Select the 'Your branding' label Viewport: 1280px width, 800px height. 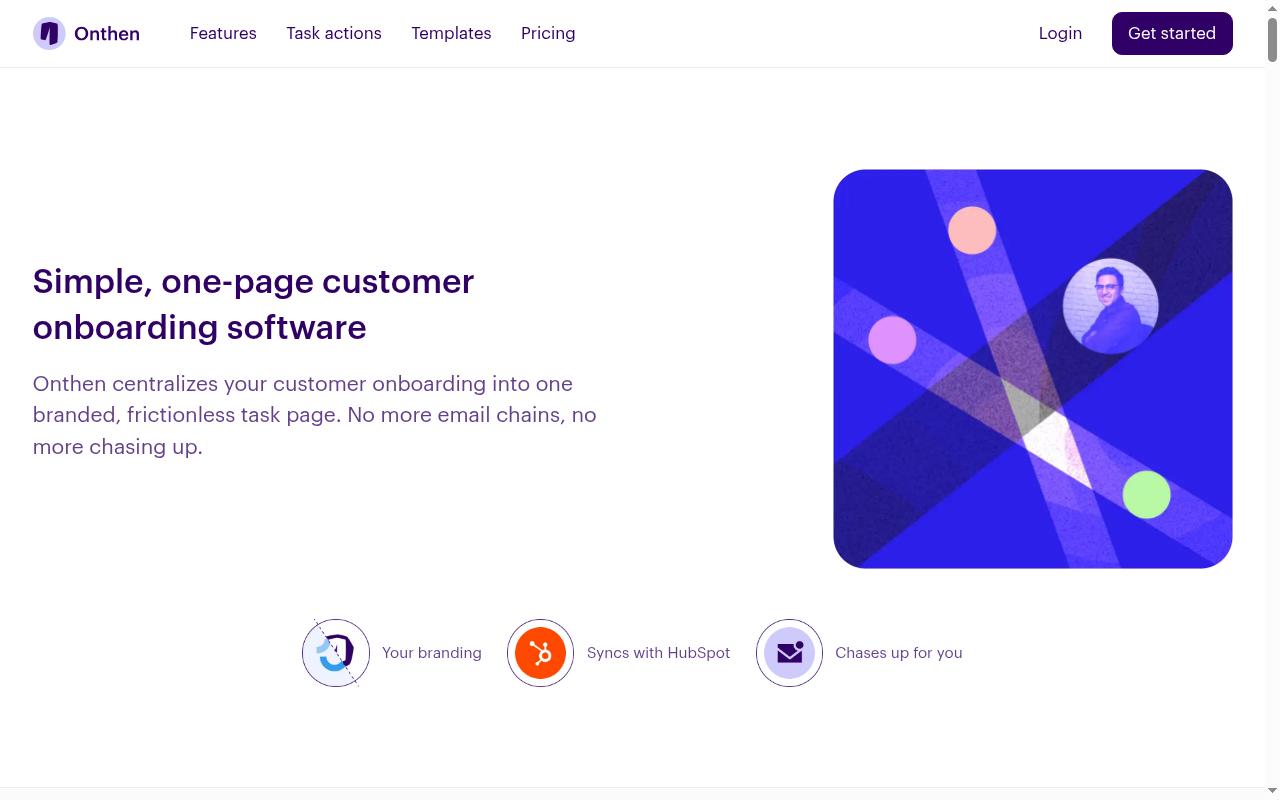[x=432, y=653]
